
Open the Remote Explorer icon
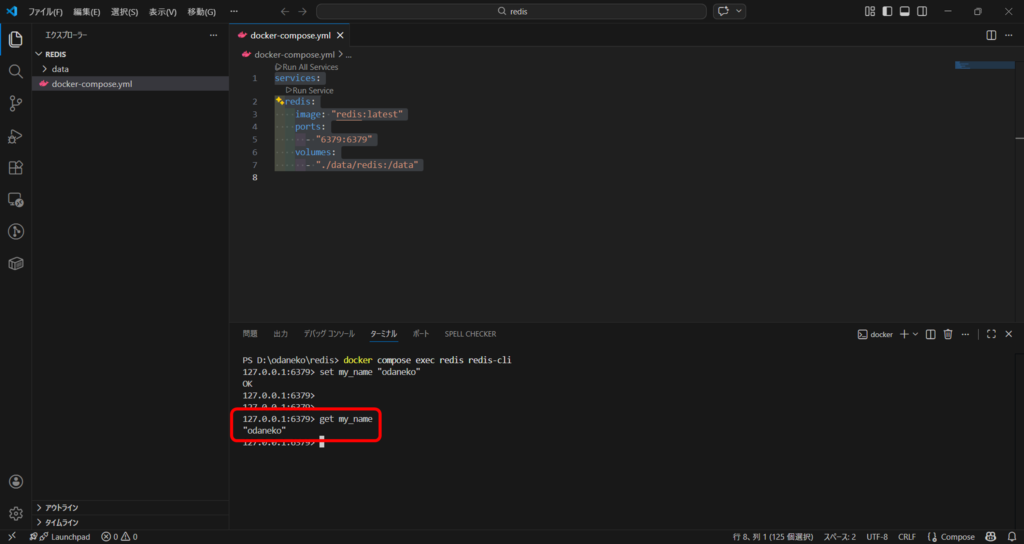coord(16,200)
